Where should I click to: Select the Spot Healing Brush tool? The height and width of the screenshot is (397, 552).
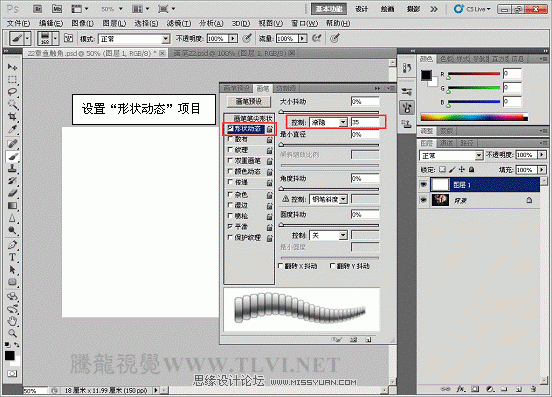click(x=12, y=144)
